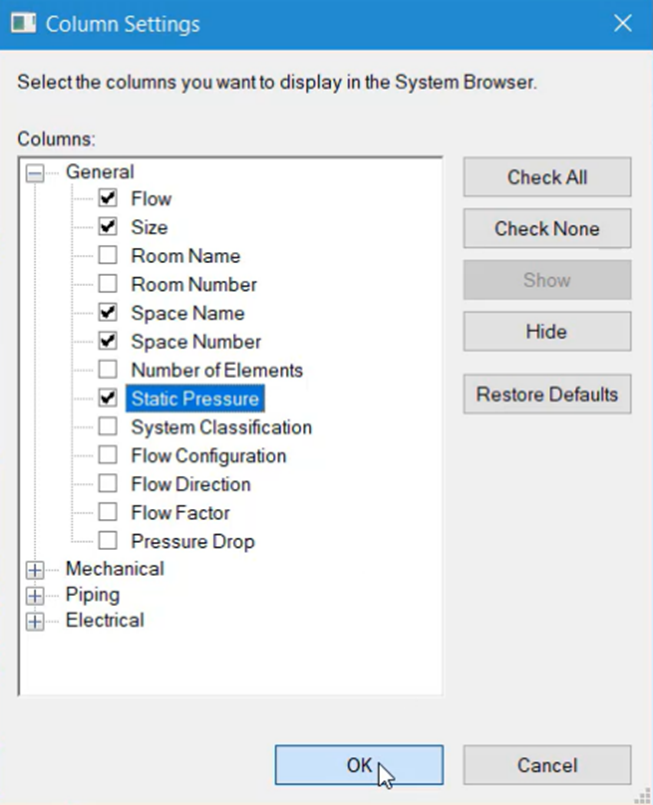Uncheck the Flow checkbox
The image size is (653, 805).
coord(108,198)
